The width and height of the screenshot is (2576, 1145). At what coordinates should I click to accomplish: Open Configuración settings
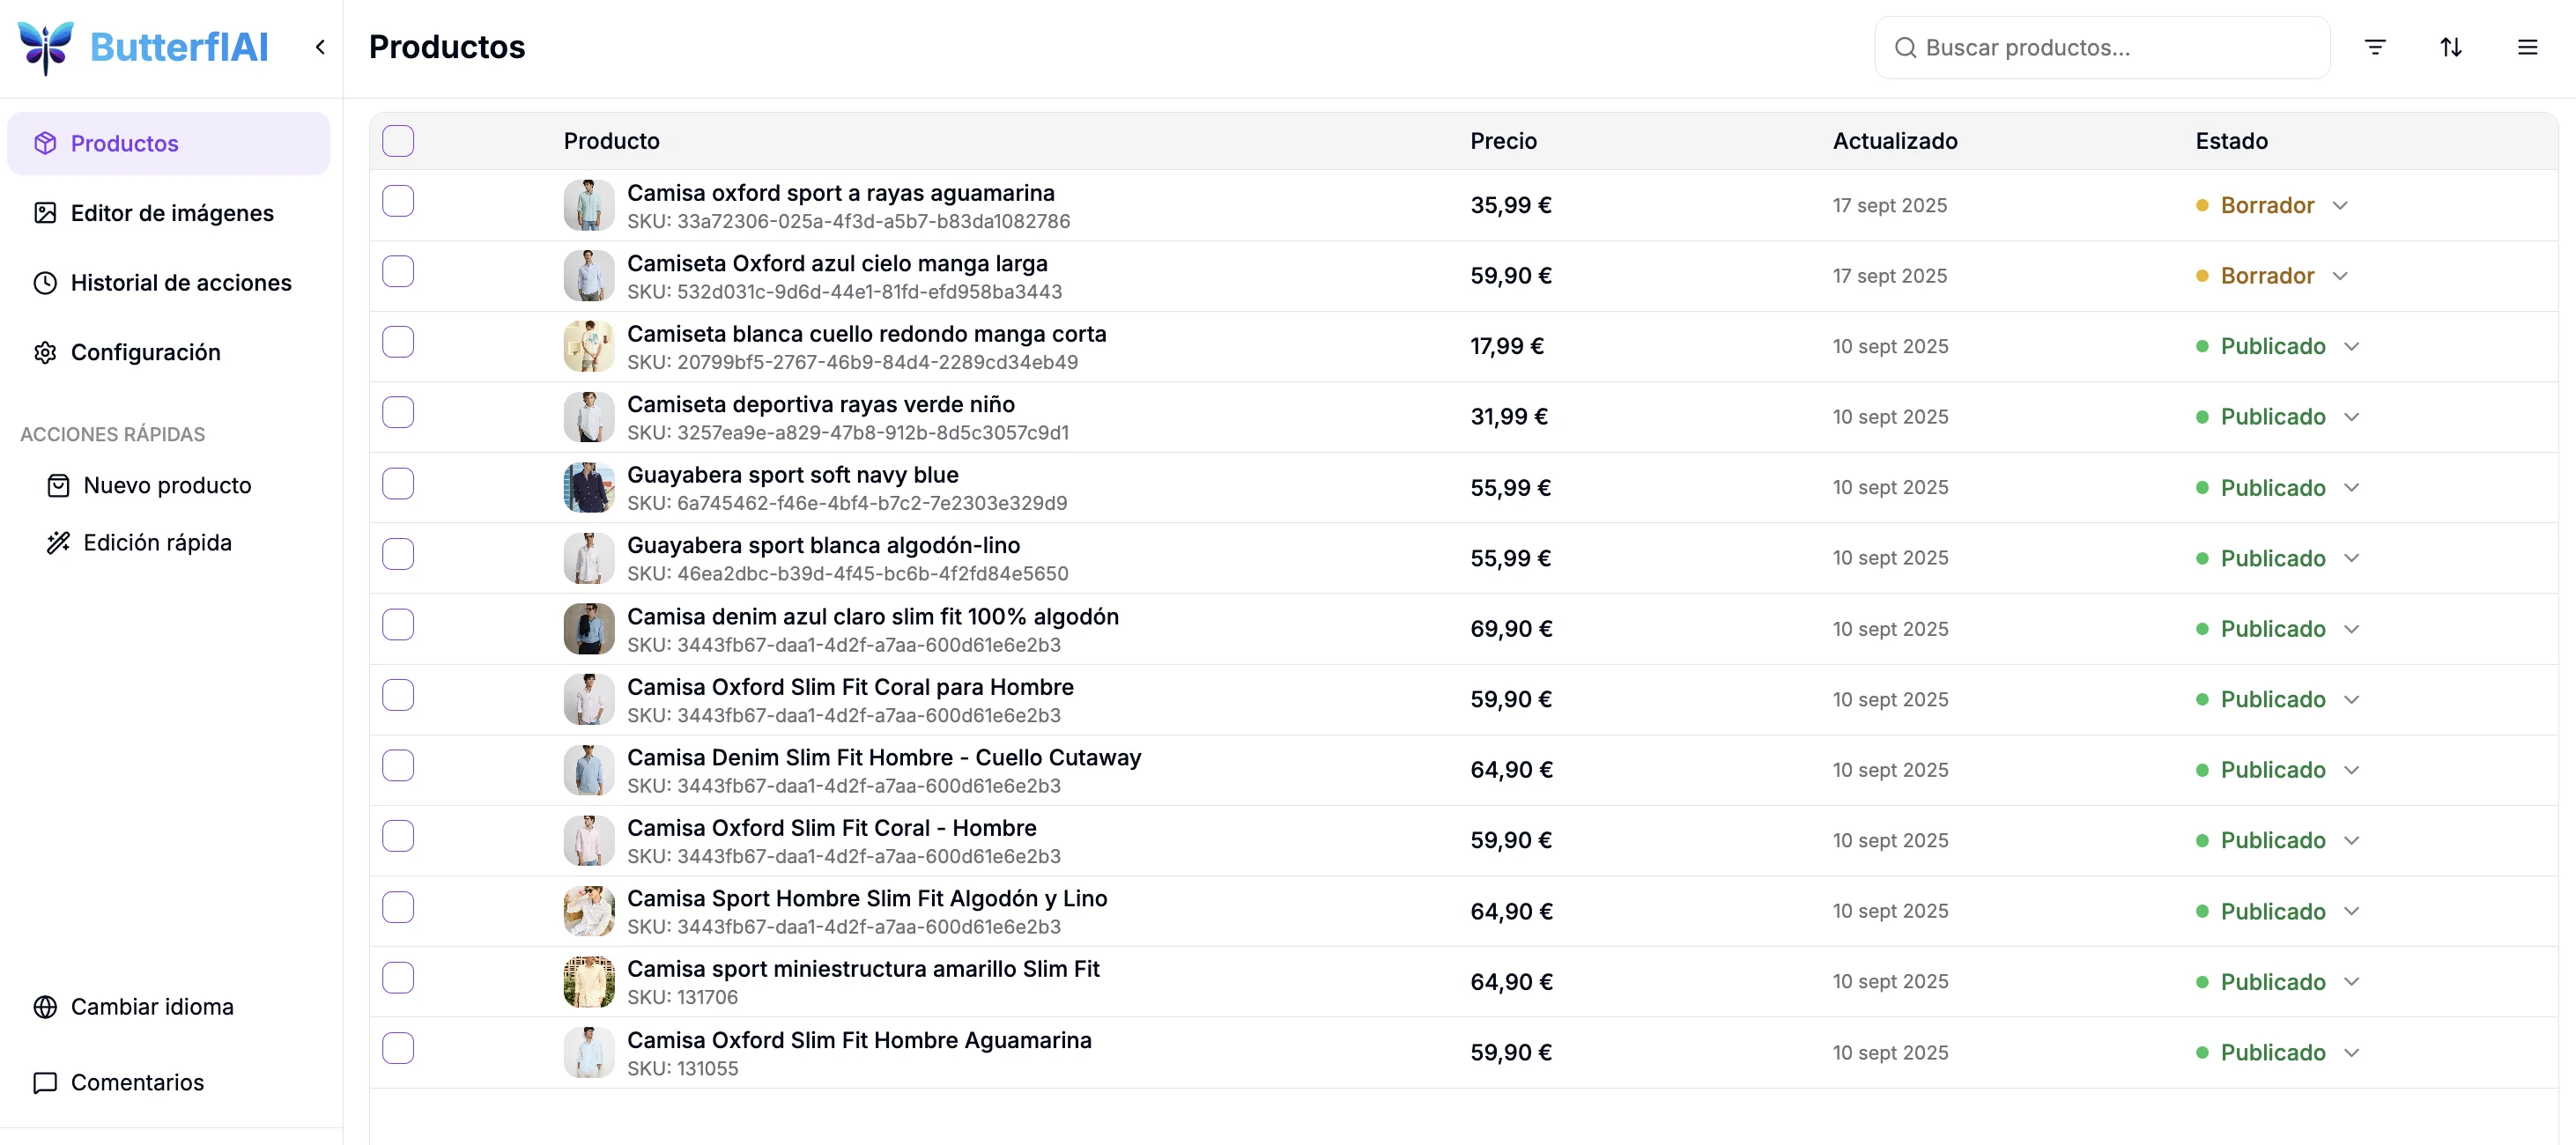145,352
